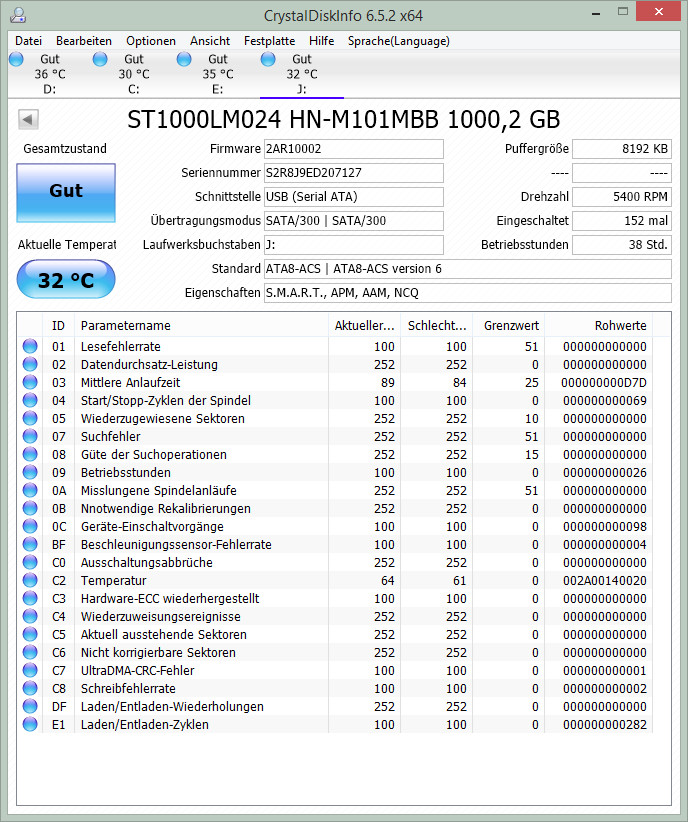Click status orb for Start/Stopp-Zyklen row
The height and width of the screenshot is (822, 688).
30,400
